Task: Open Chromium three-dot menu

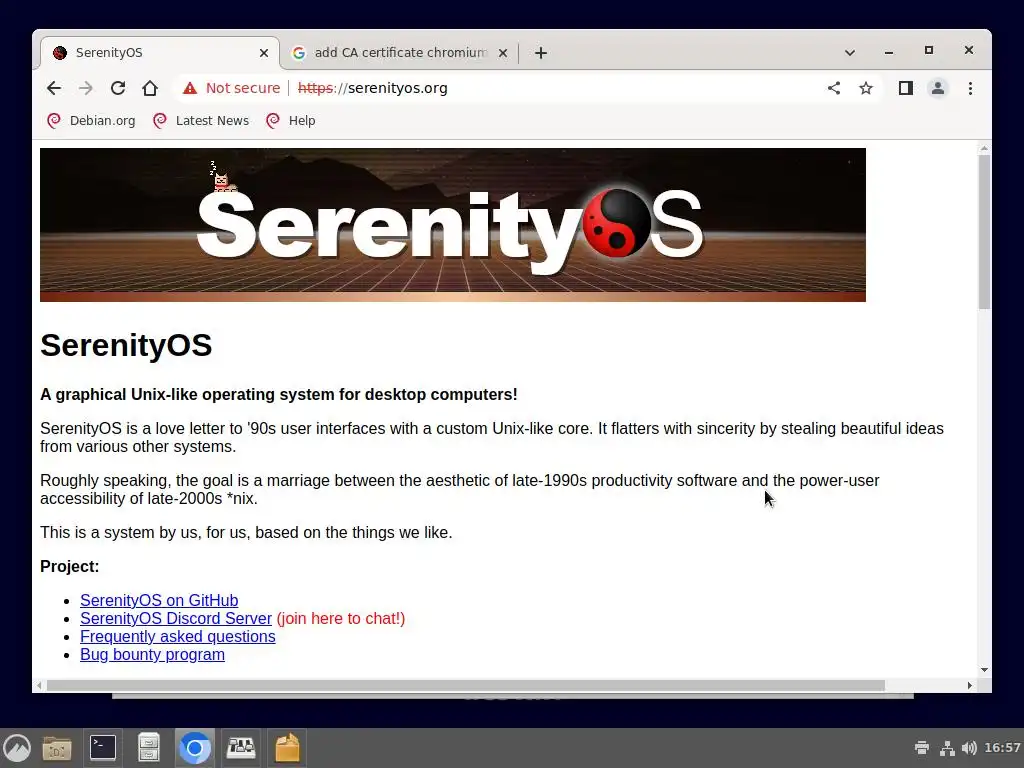Action: [x=970, y=88]
